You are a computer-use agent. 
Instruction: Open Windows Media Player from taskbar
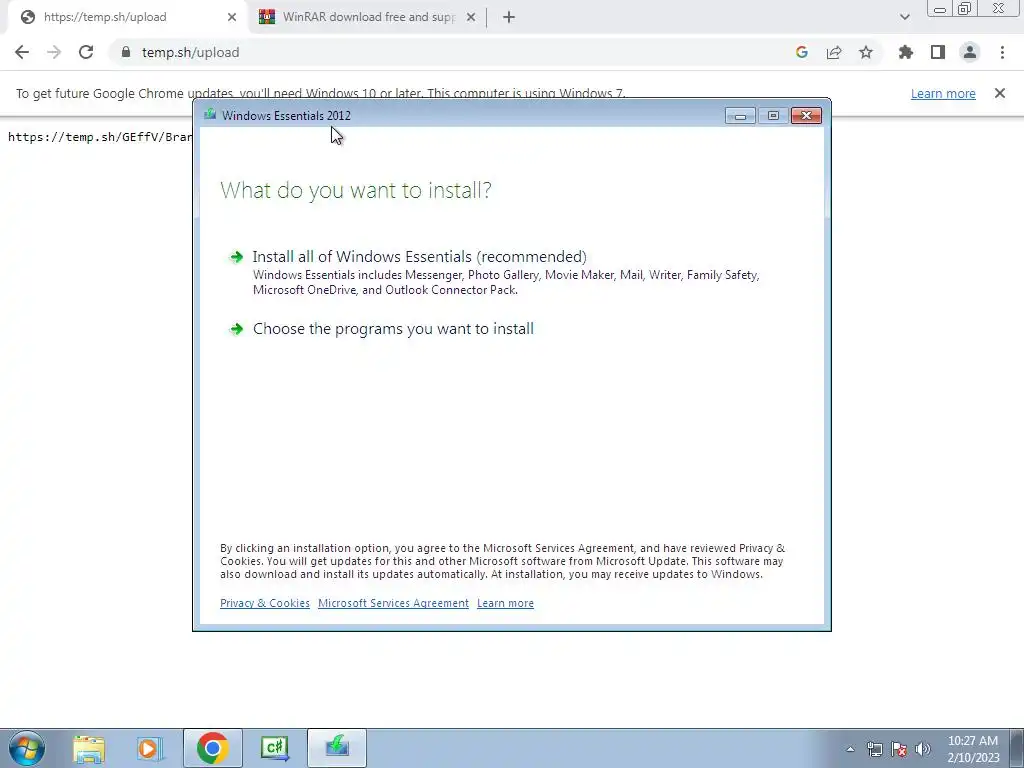(150, 748)
